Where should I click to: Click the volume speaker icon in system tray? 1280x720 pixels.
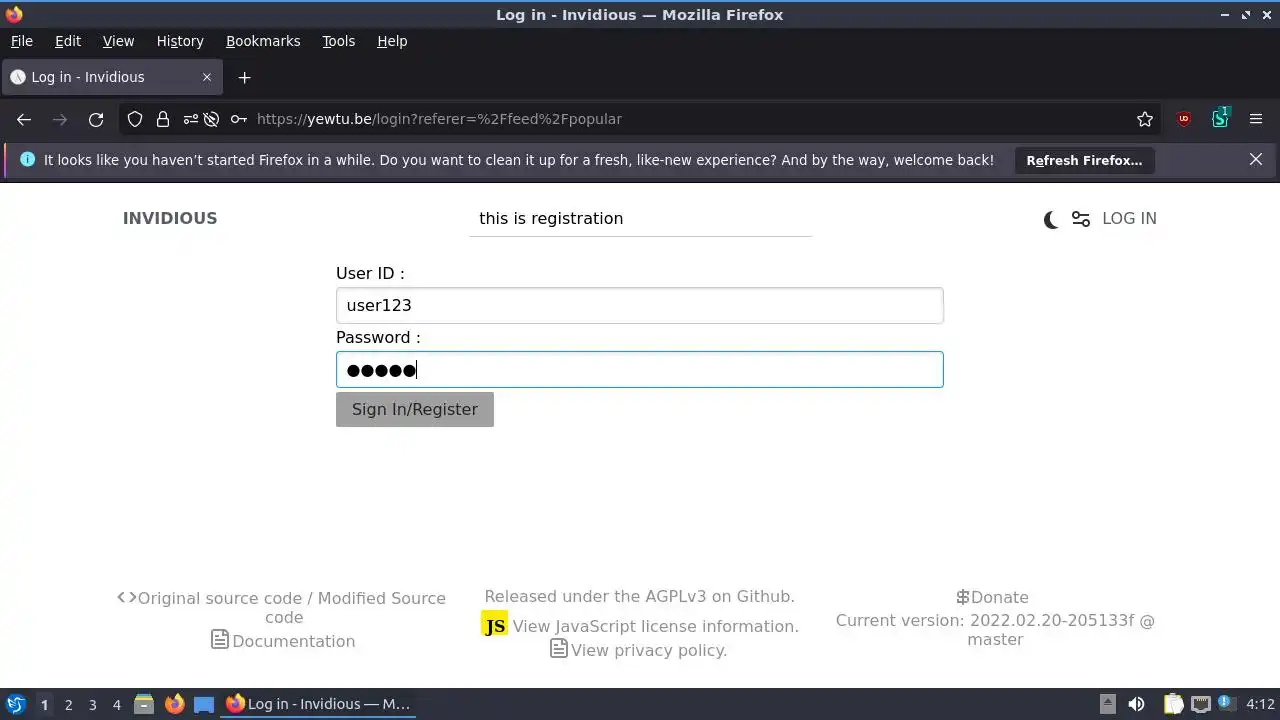(x=1136, y=704)
